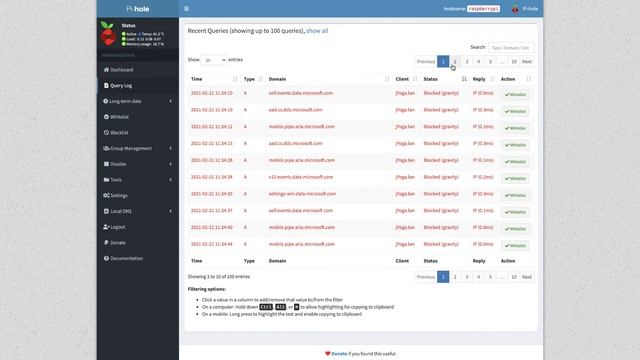Click the raspberrypi hostname badge
Screen dimensions: 640x360
[x=483, y=9]
